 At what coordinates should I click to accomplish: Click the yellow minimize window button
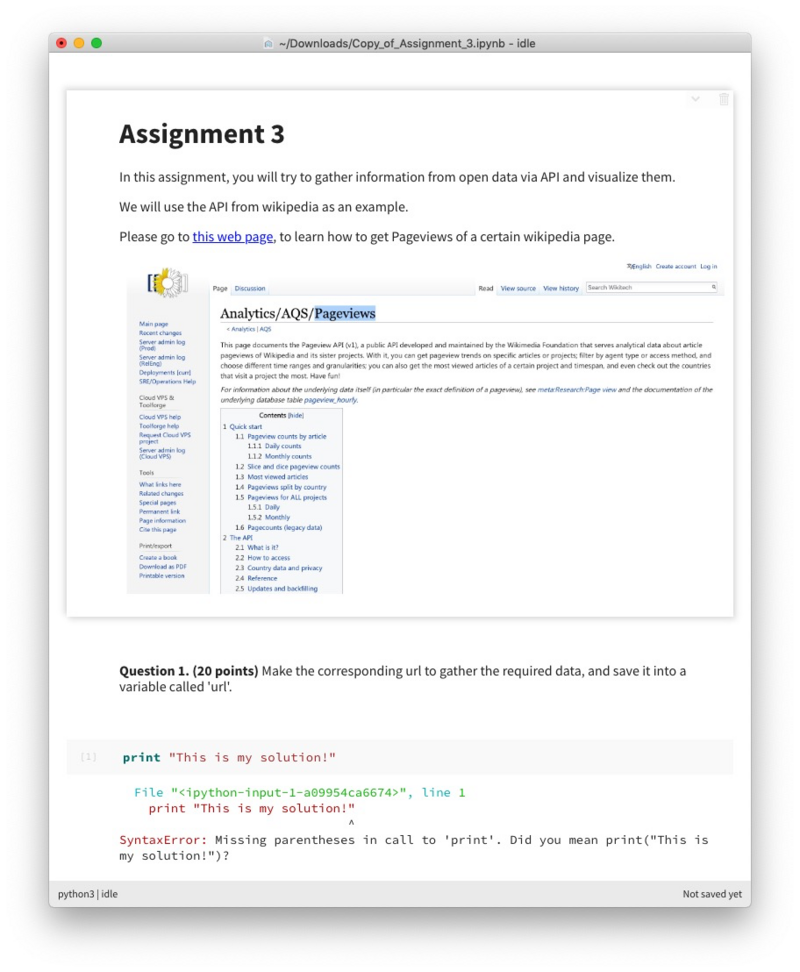coord(79,43)
